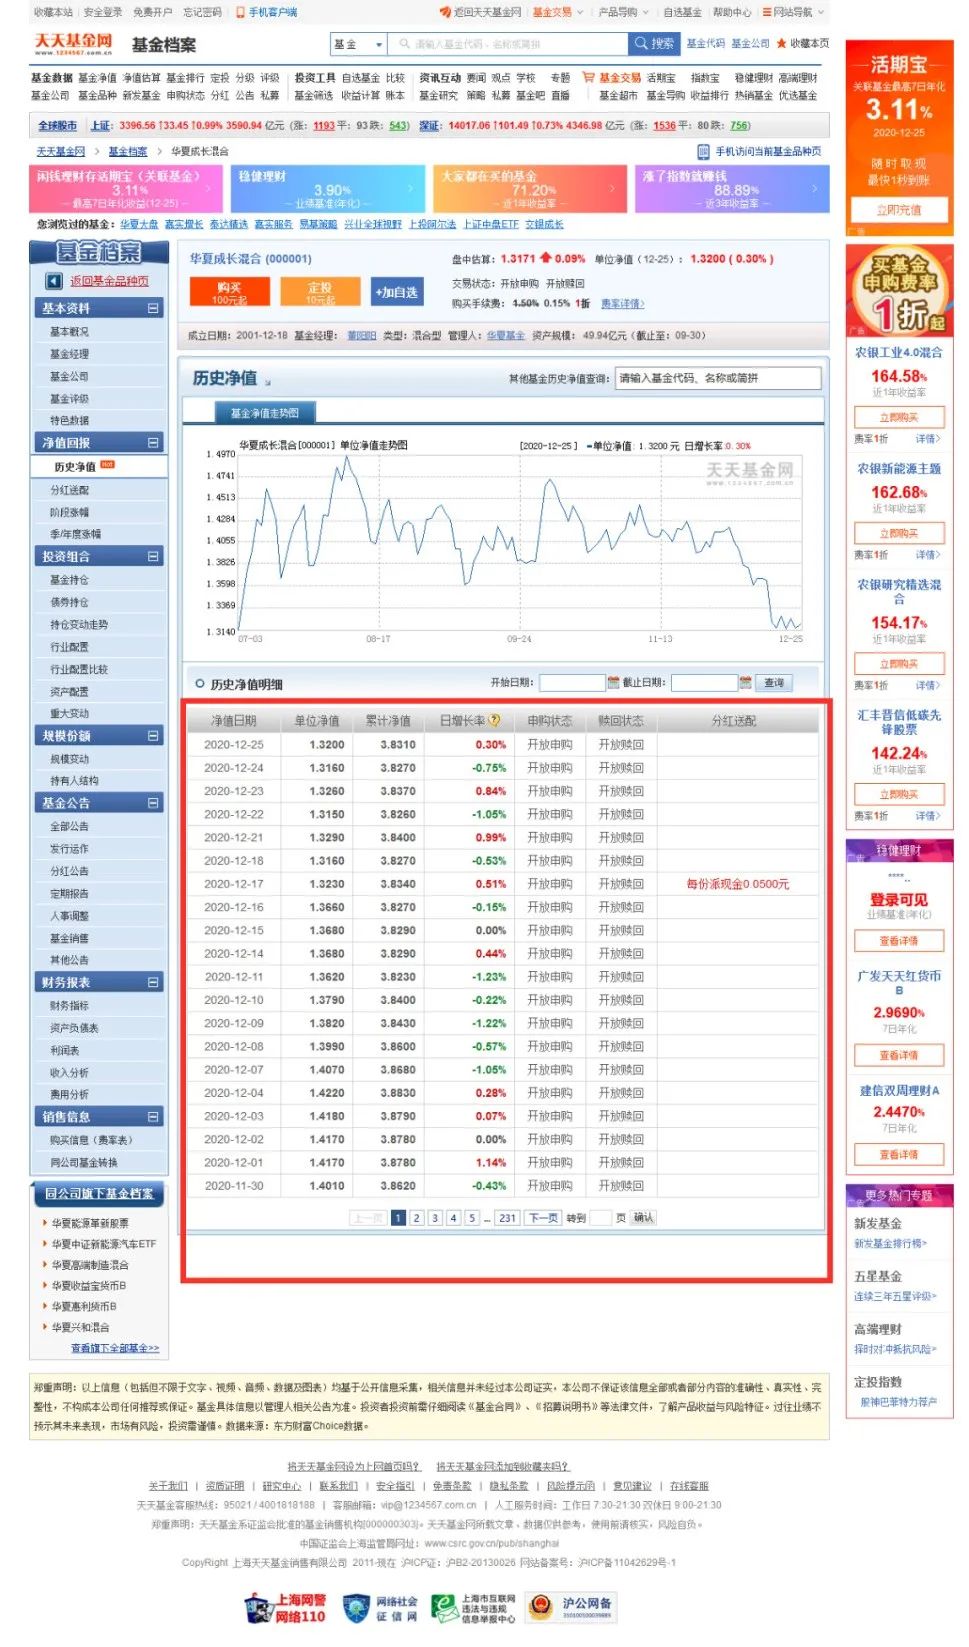The height and width of the screenshot is (1647, 969).
Task: Open the start date calendar icon
Action: point(613,683)
